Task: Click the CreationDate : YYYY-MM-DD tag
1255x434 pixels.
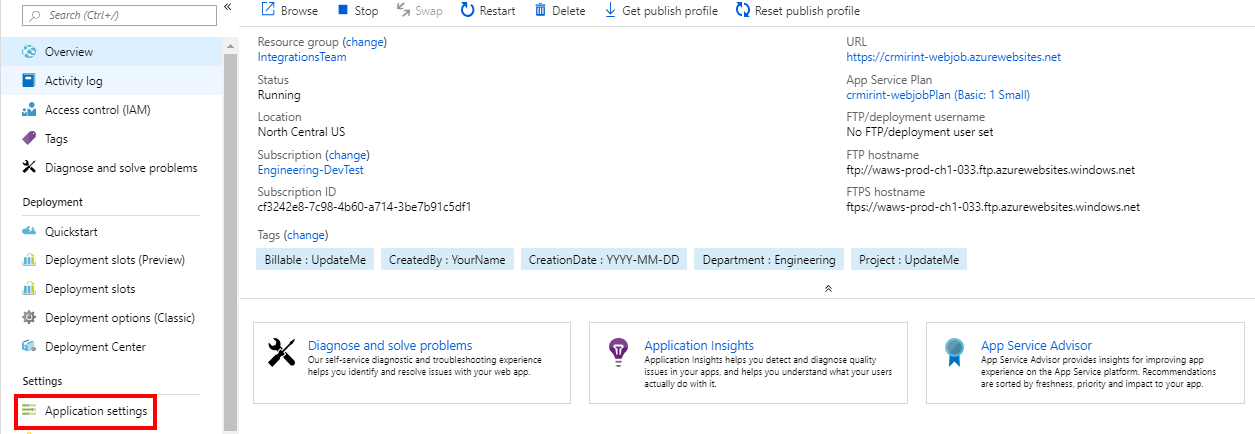Action: [604, 260]
